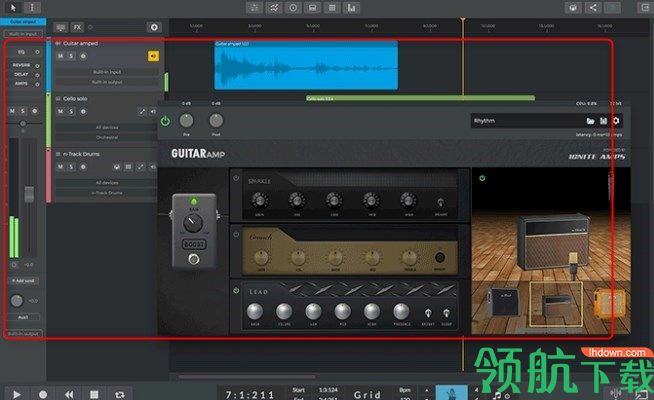
Task: Click the Post gain knob in Guitar Amp
Action: pos(216,121)
